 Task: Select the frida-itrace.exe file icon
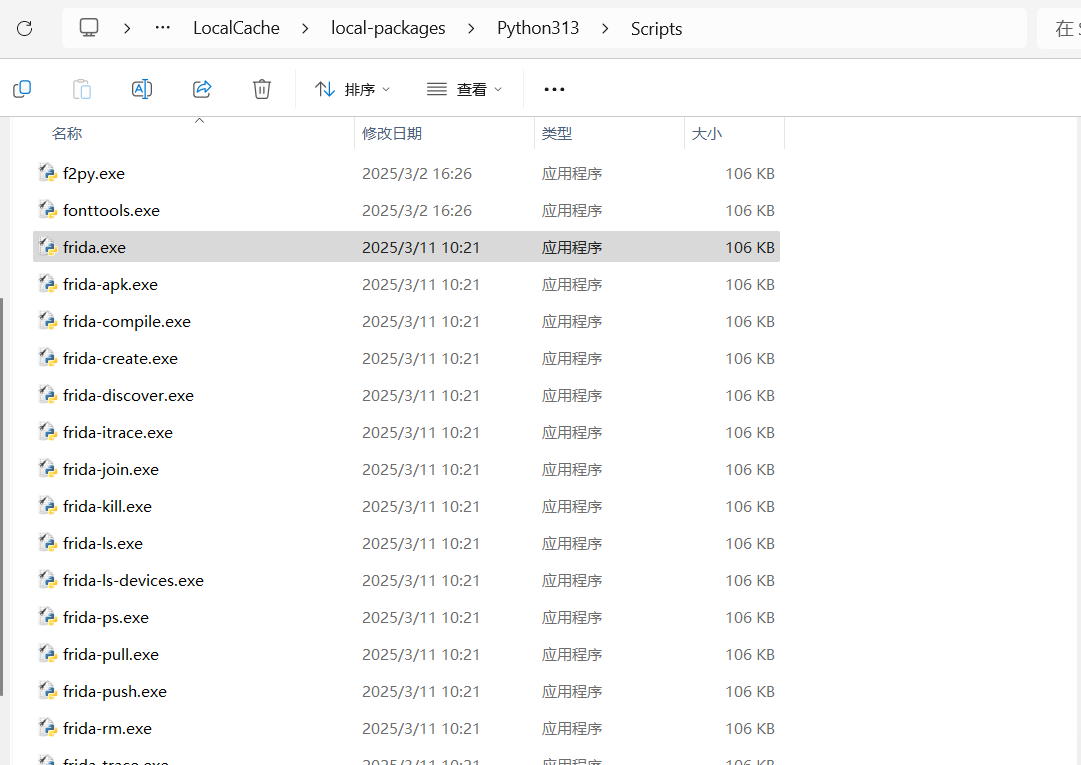click(x=47, y=432)
